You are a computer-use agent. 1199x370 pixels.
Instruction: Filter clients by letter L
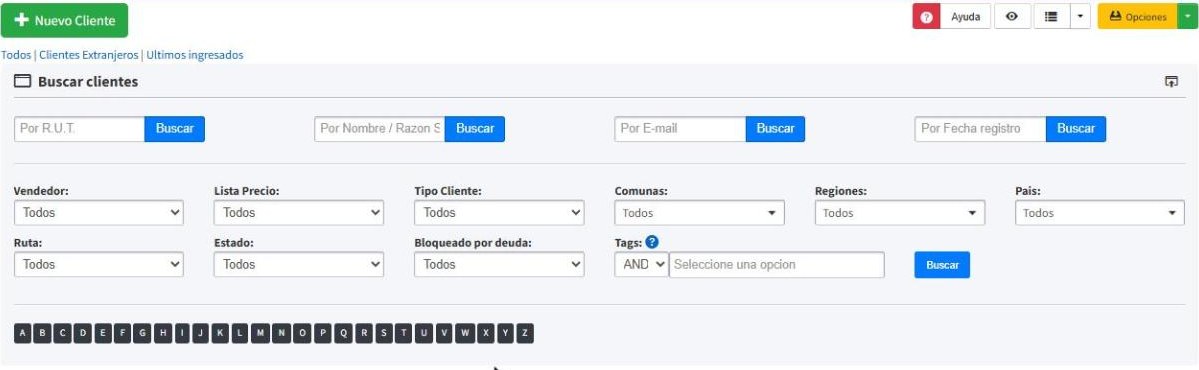pos(240,333)
